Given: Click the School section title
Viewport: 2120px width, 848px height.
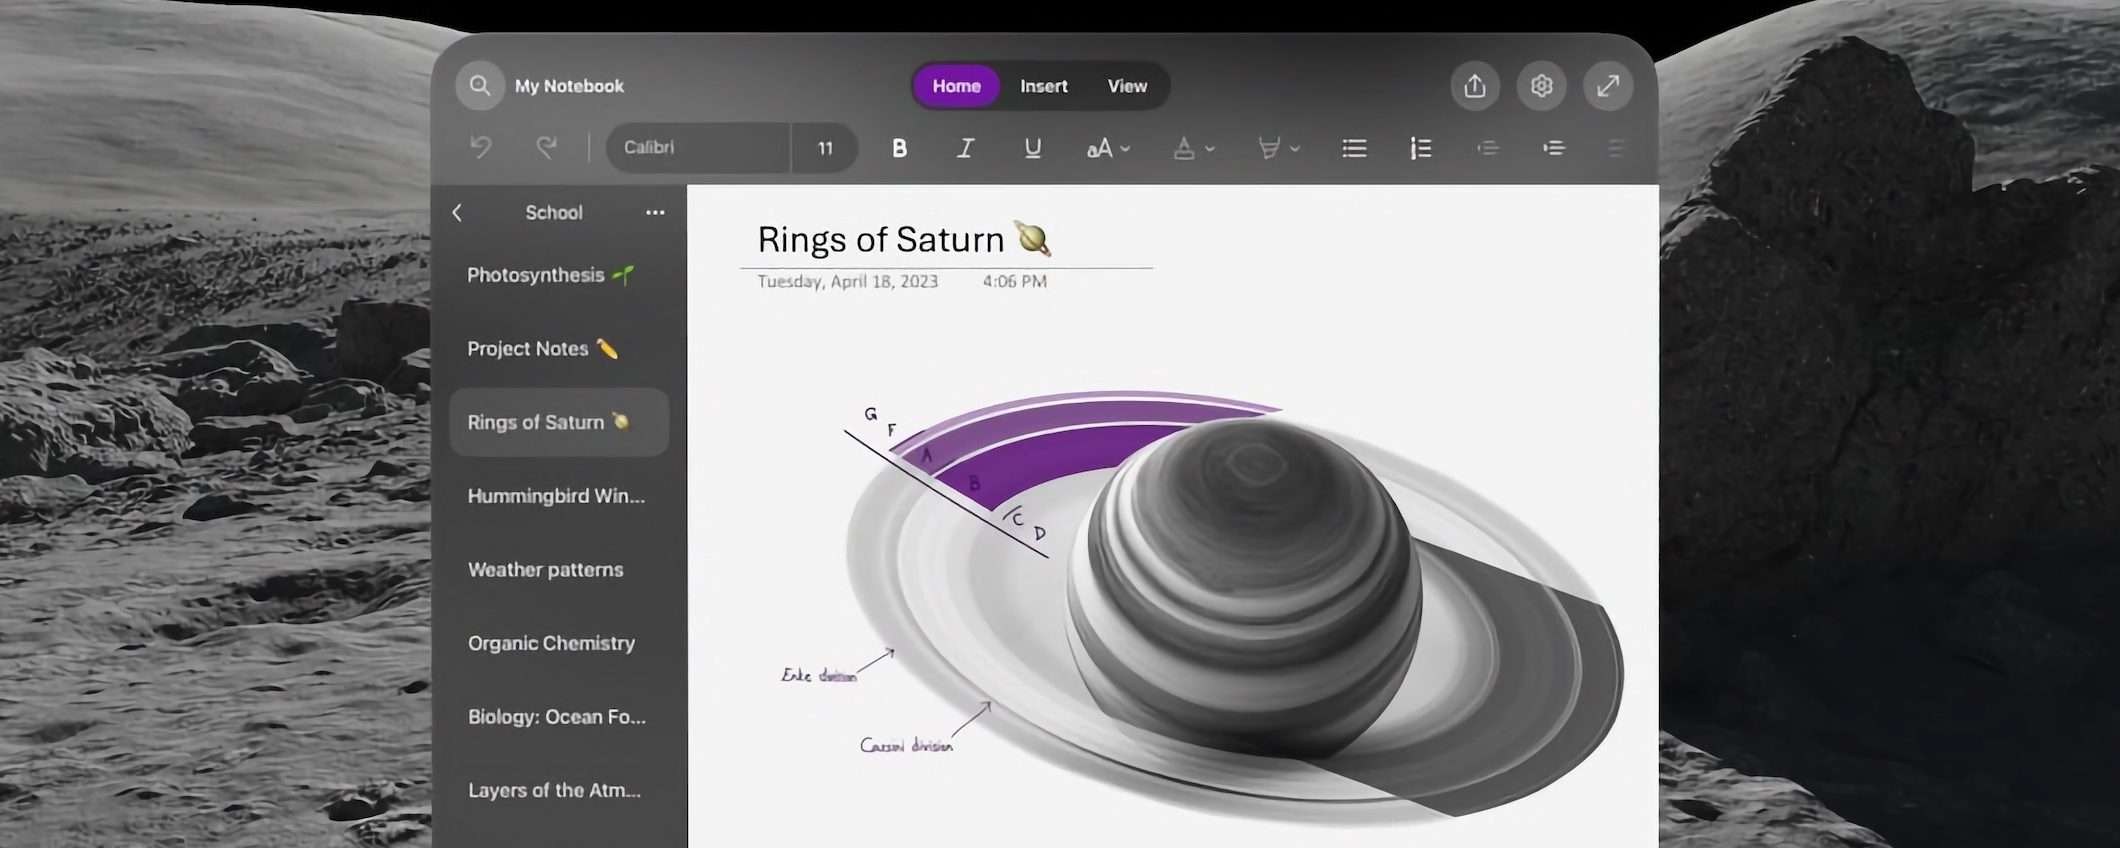Looking at the screenshot, I should coord(554,212).
